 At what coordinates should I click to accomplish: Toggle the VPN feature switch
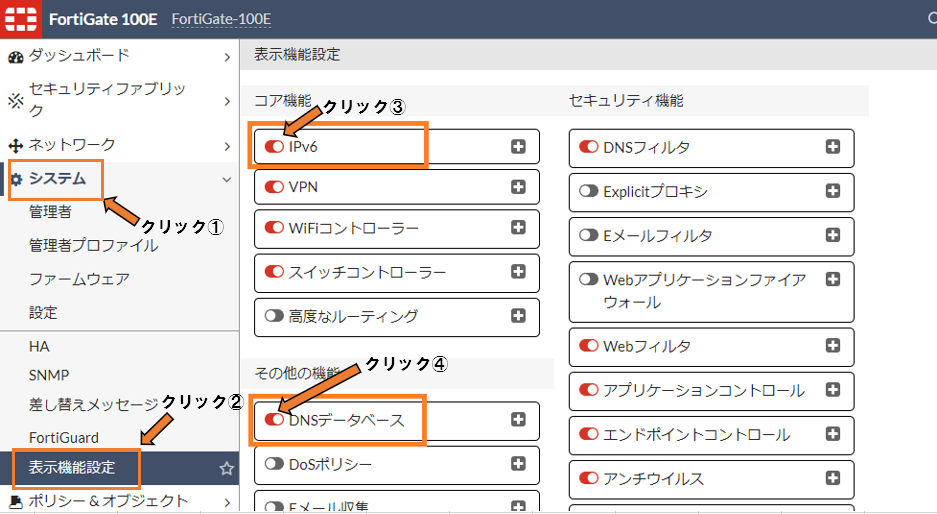pyautogui.click(x=274, y=186)
